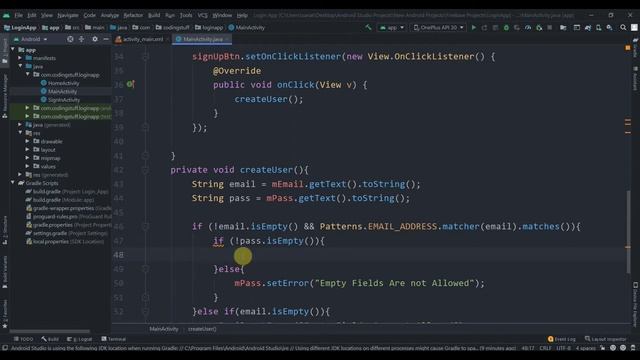Viewport: 640px width, 360px height.
Task: Open the Logcat tool window
Action: coord(79,339)
